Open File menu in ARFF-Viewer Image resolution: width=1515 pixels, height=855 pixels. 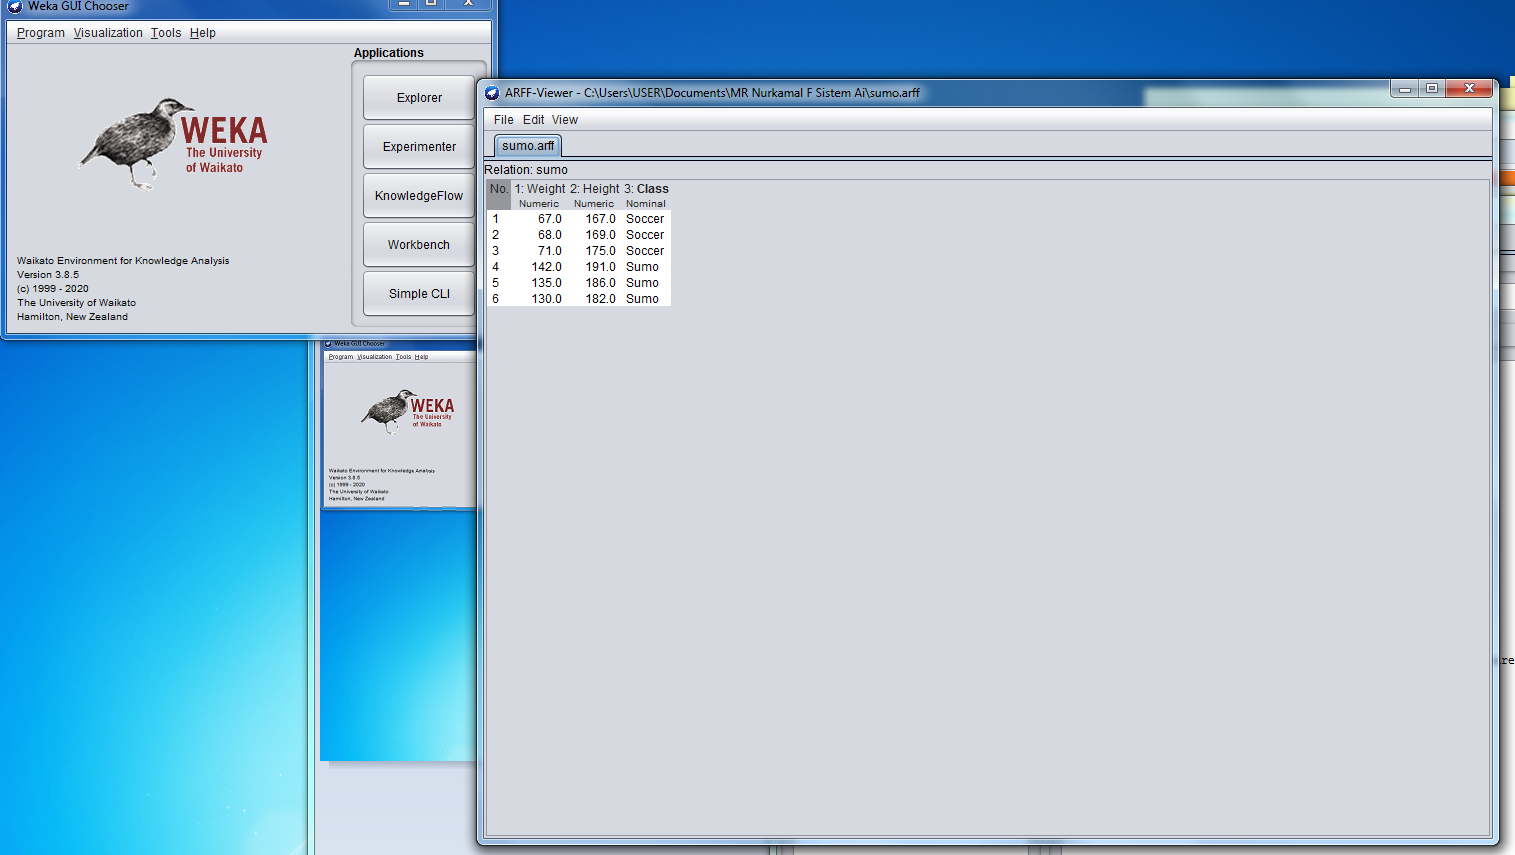[503, 120]
